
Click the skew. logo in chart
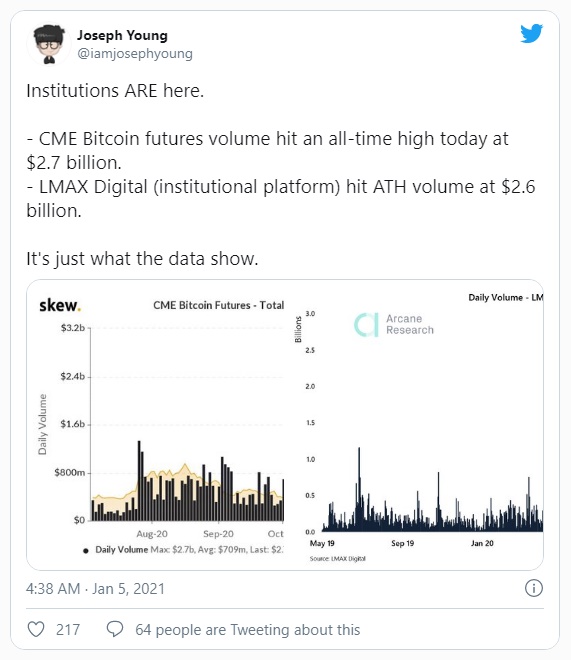tap(60, 305)
